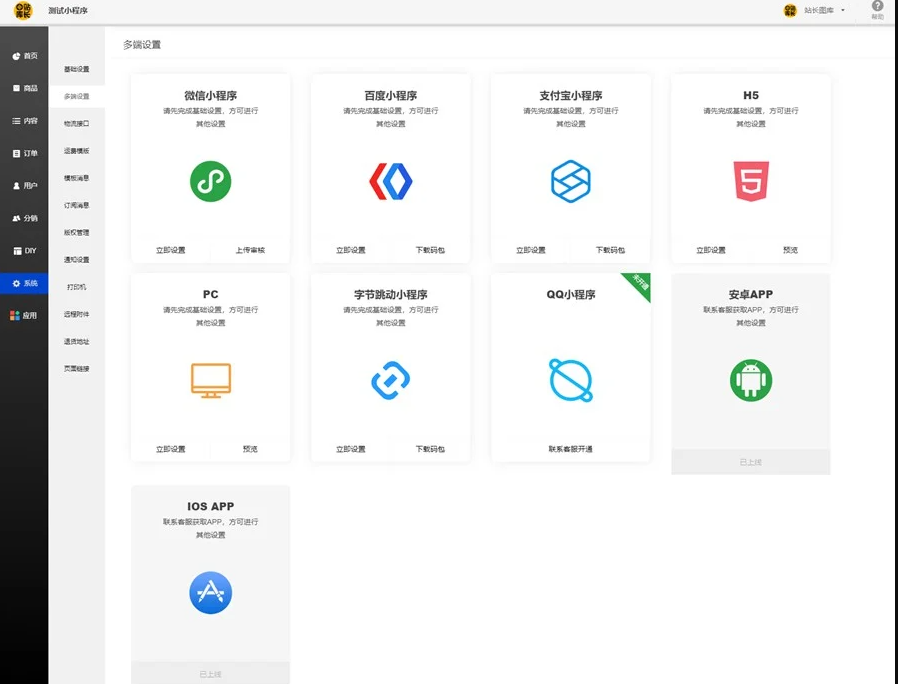The width and height of the screenshot is (898, 684).
Task: Click 立即设置 on the PC card
Action: (x=171, y=449)
